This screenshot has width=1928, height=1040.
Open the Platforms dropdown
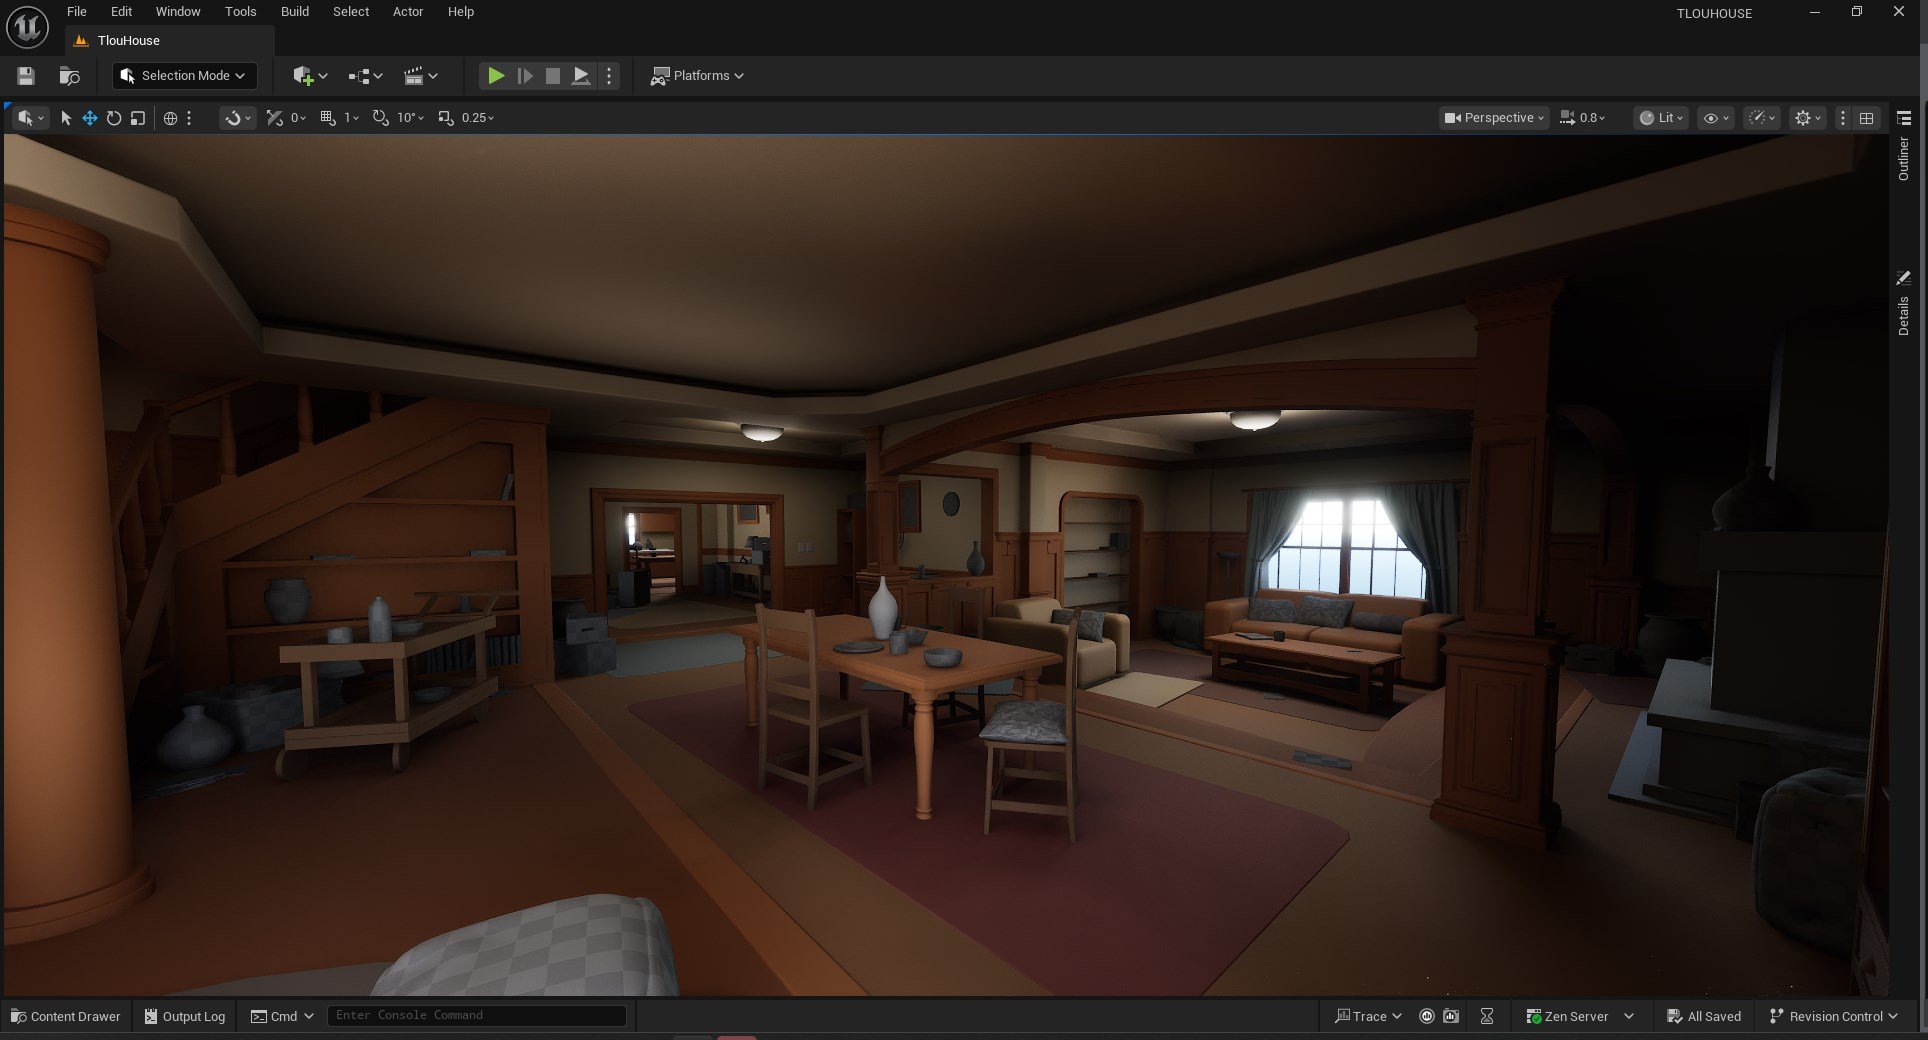coord(697,76)
